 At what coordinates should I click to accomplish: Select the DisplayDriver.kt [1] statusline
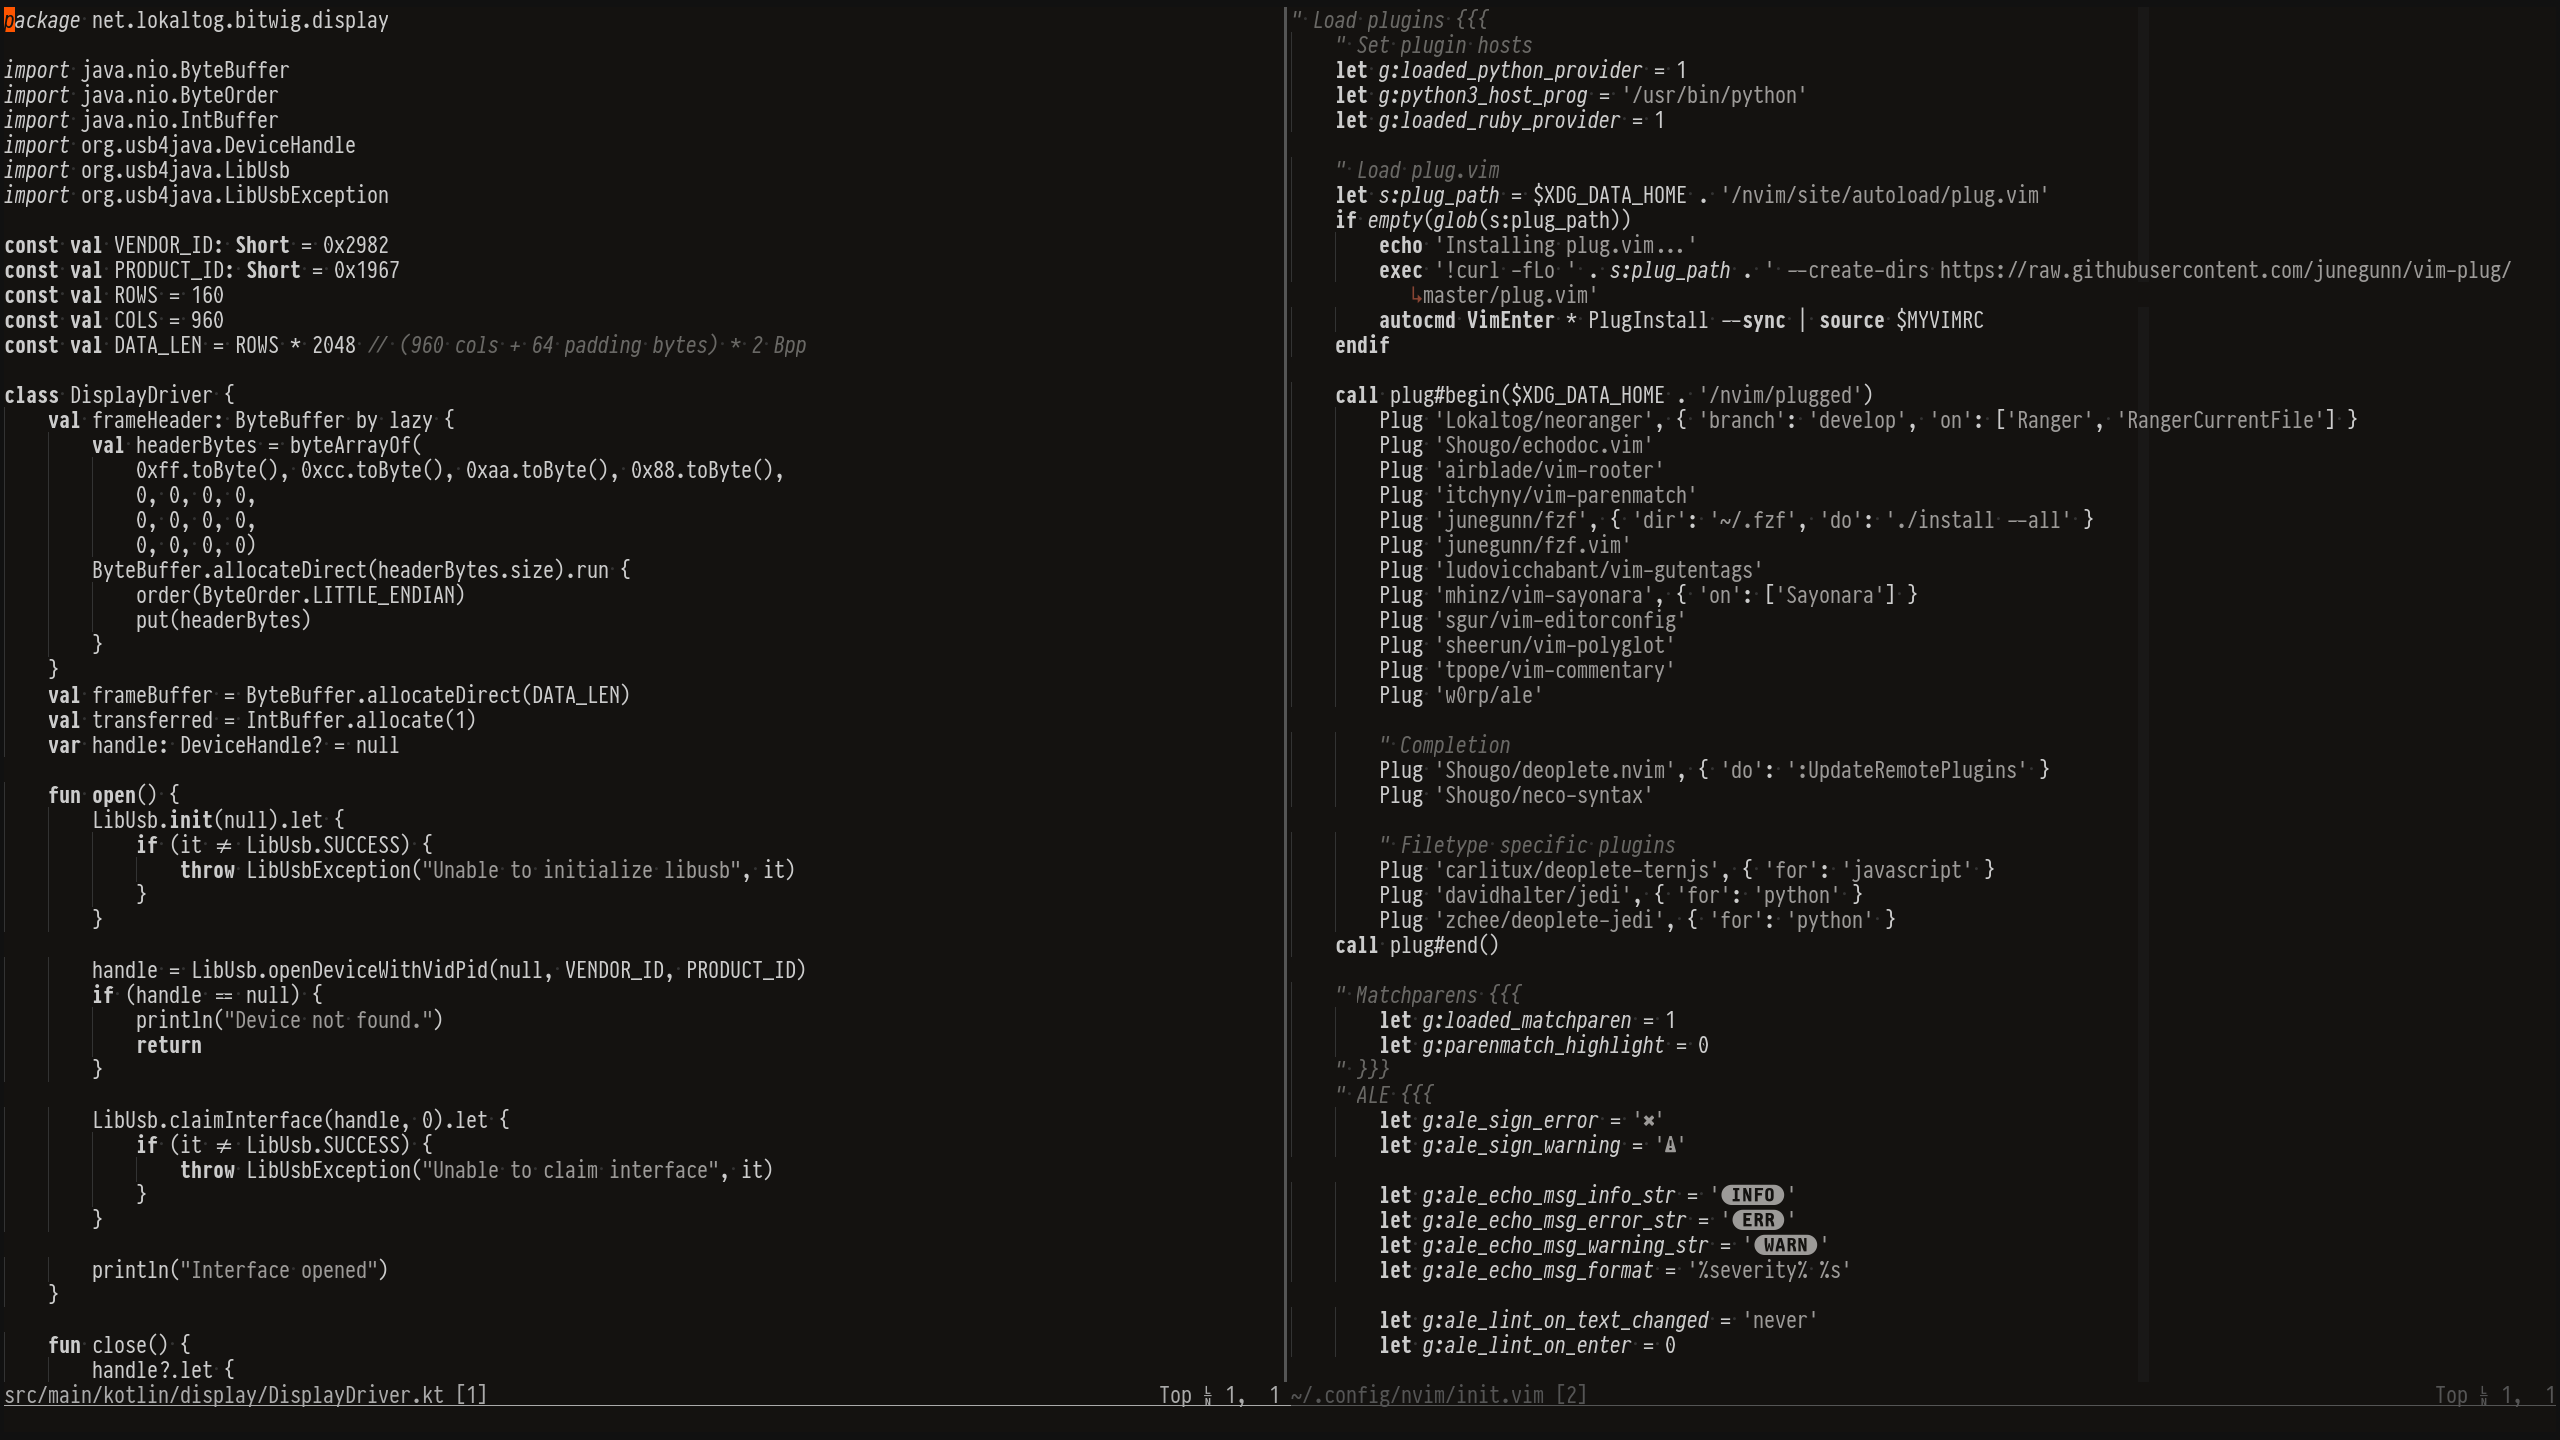[x=245, y=1396]
